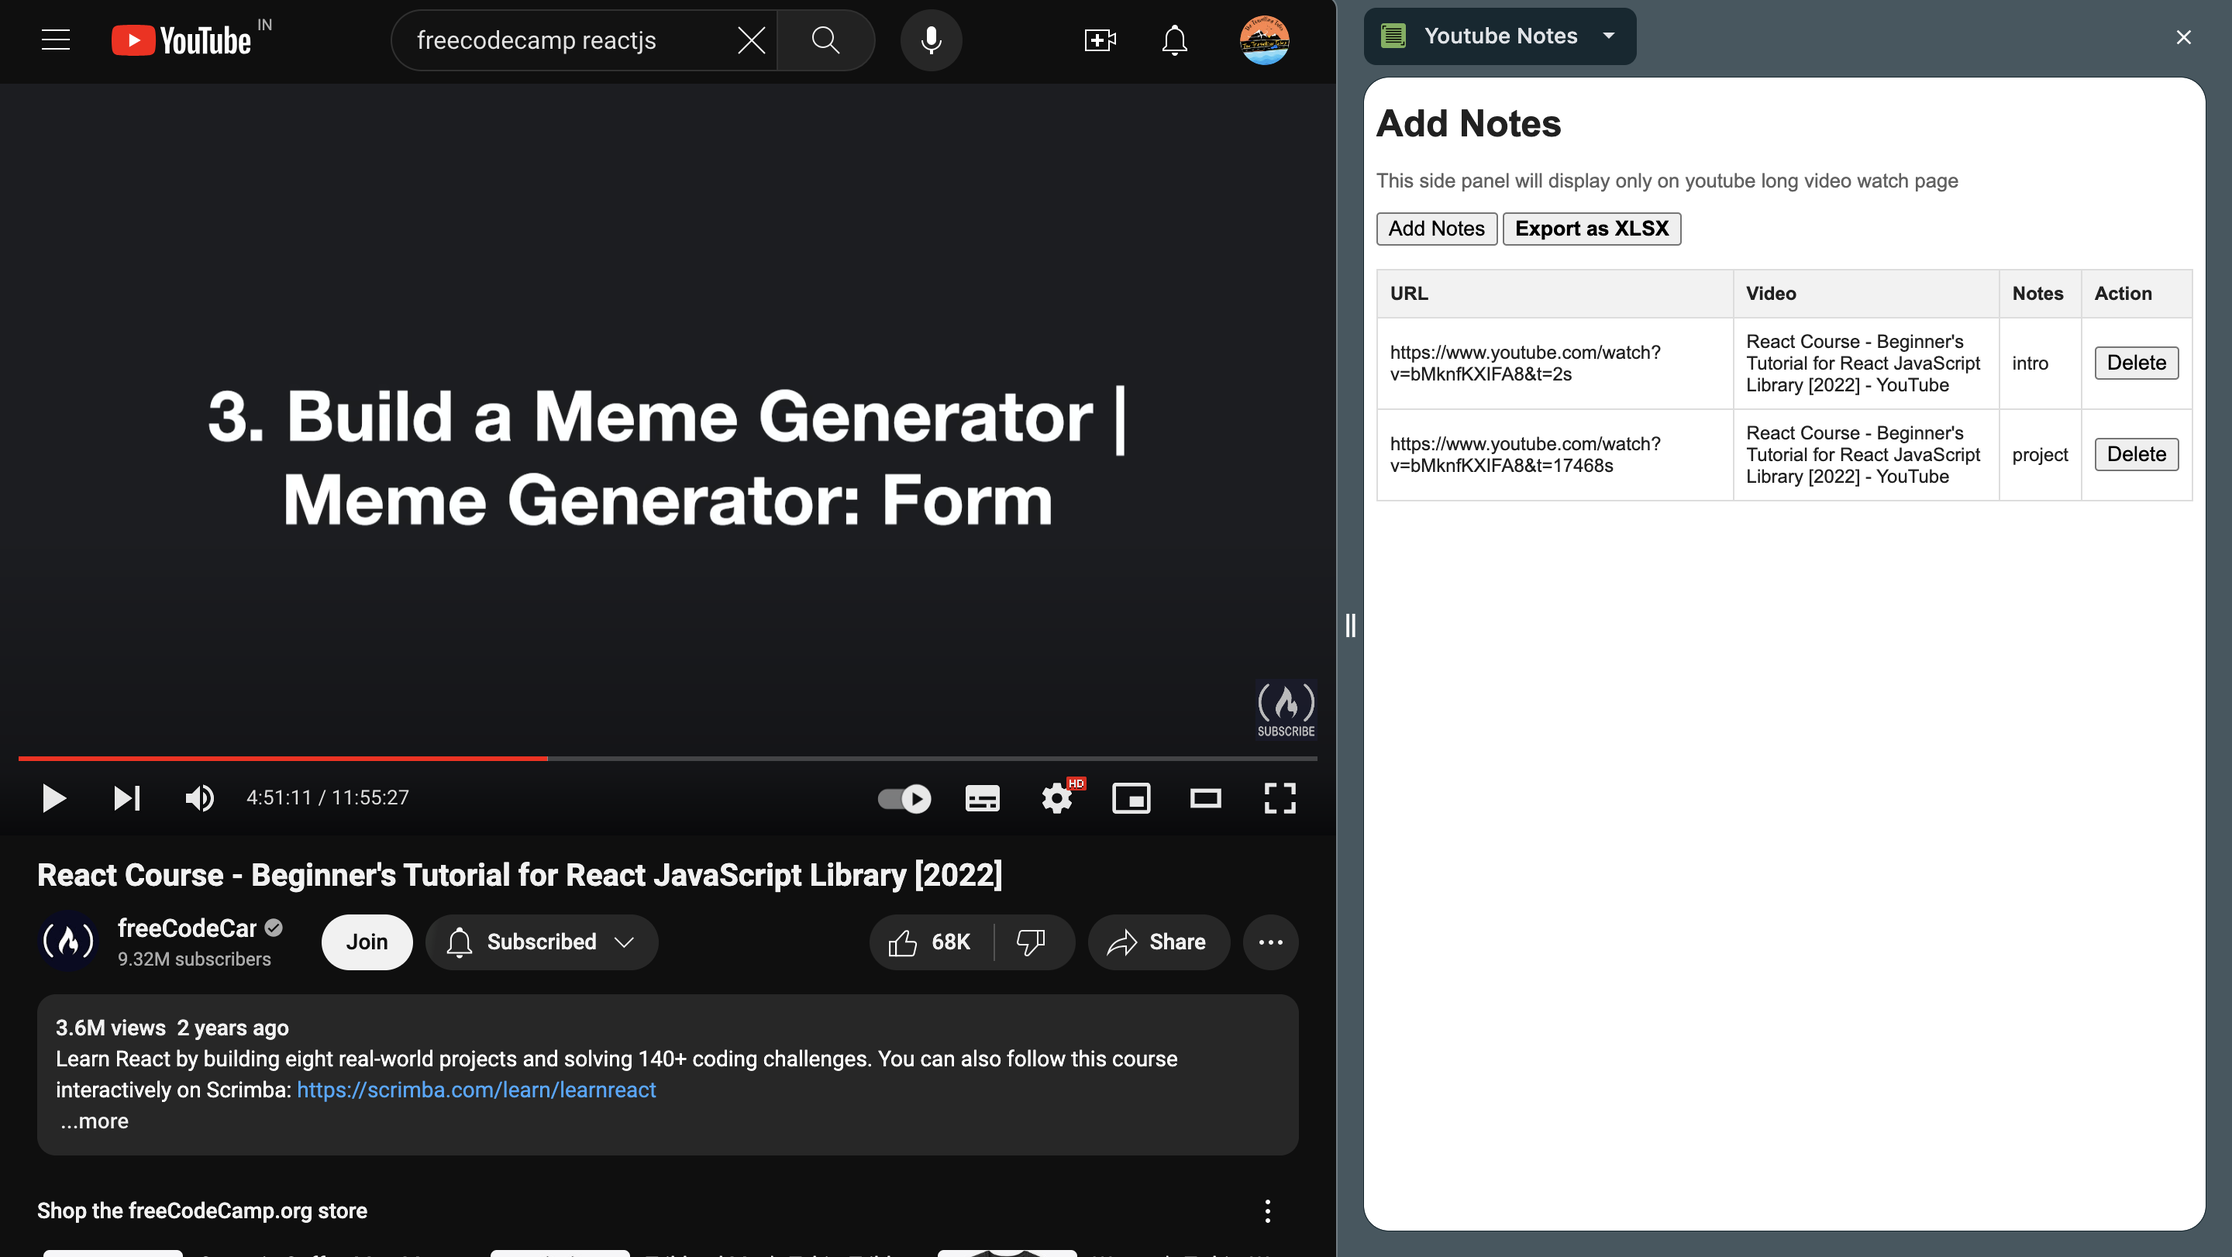The height and width of the screenshot is (1257, 2232).
Task: Delete the 'project' note row
Action: [x=2136, y=454]
